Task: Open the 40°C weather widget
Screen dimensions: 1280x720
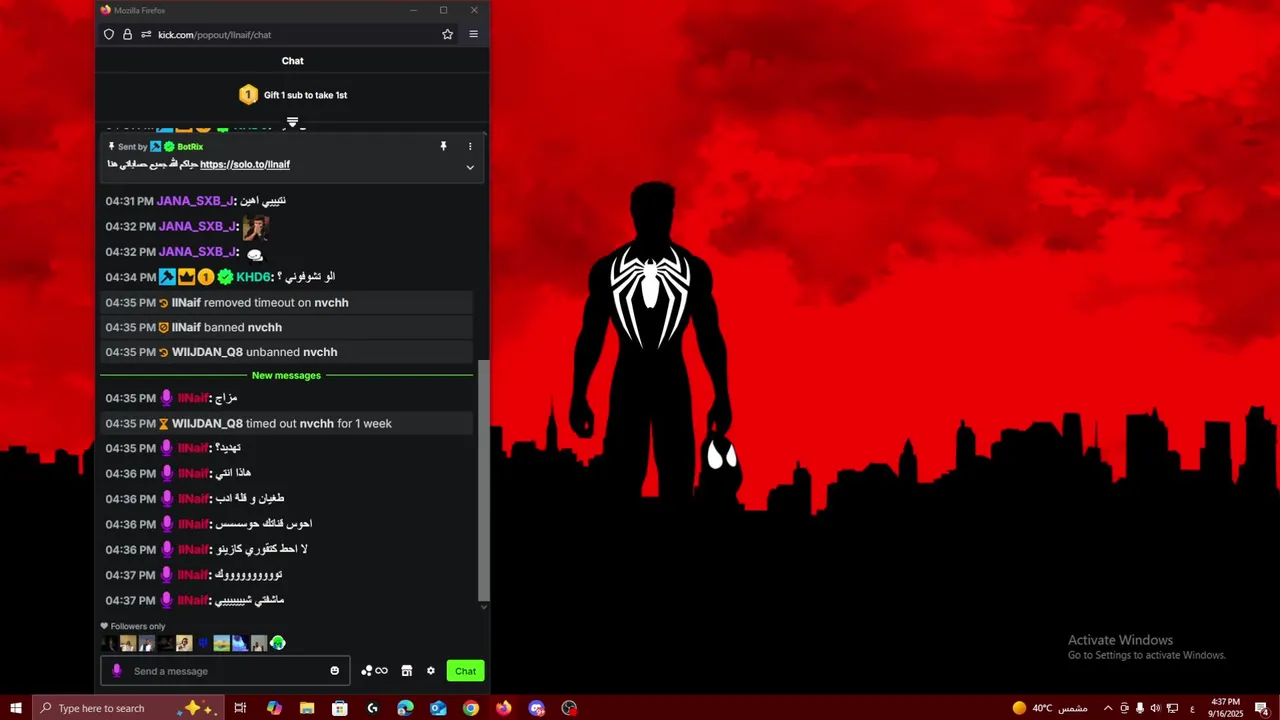Action: 1049,708
